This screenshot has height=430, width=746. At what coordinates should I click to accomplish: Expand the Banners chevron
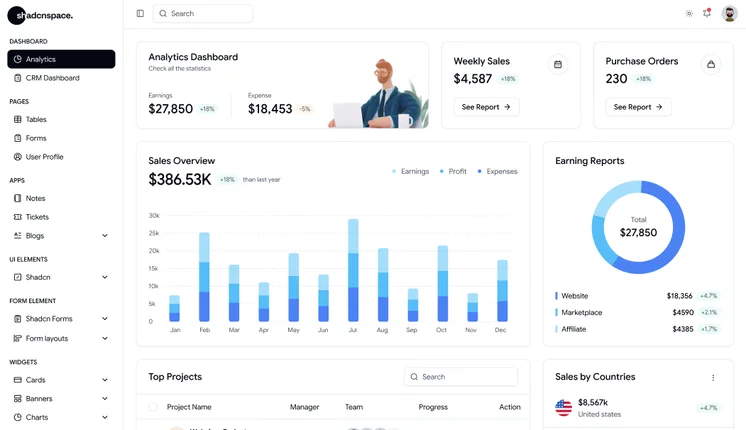[105, 399]
